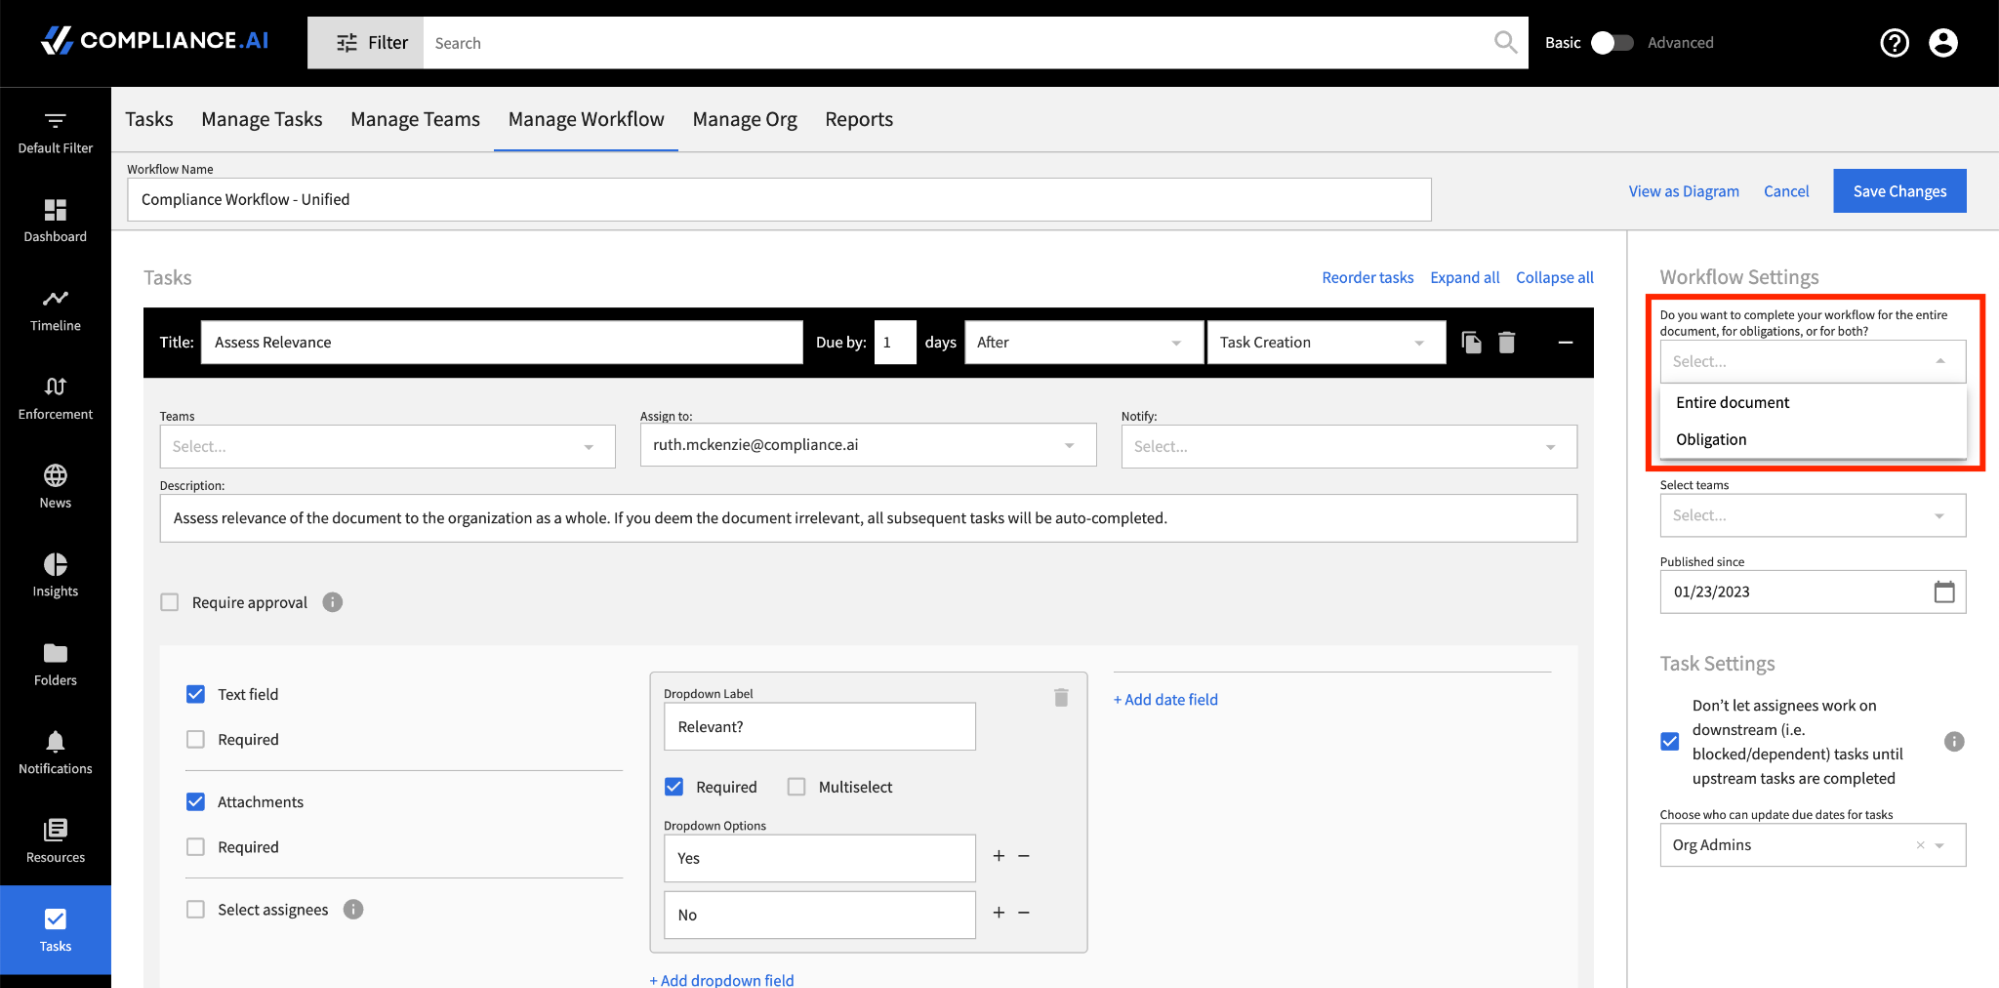This screenshot has height=988, width=1999.
Task: Add option after Yes with plus
Action: click(x=998, y=856)
